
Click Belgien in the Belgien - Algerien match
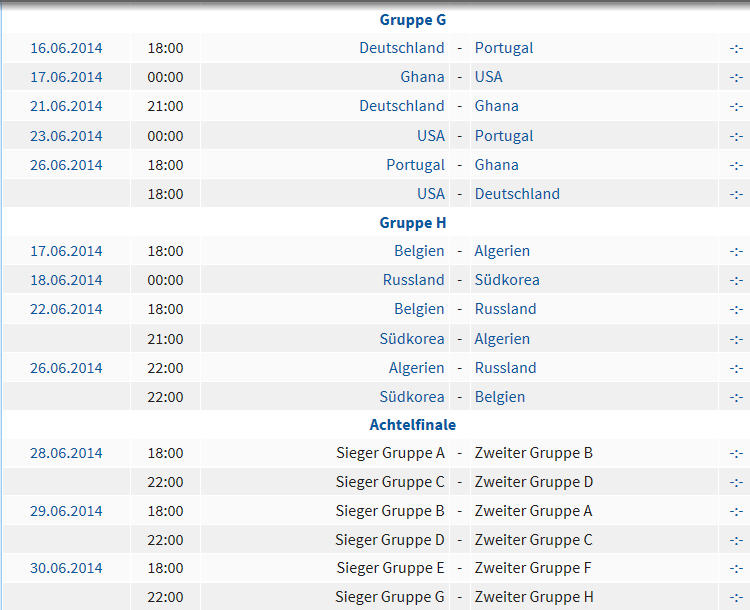[419, 251]
